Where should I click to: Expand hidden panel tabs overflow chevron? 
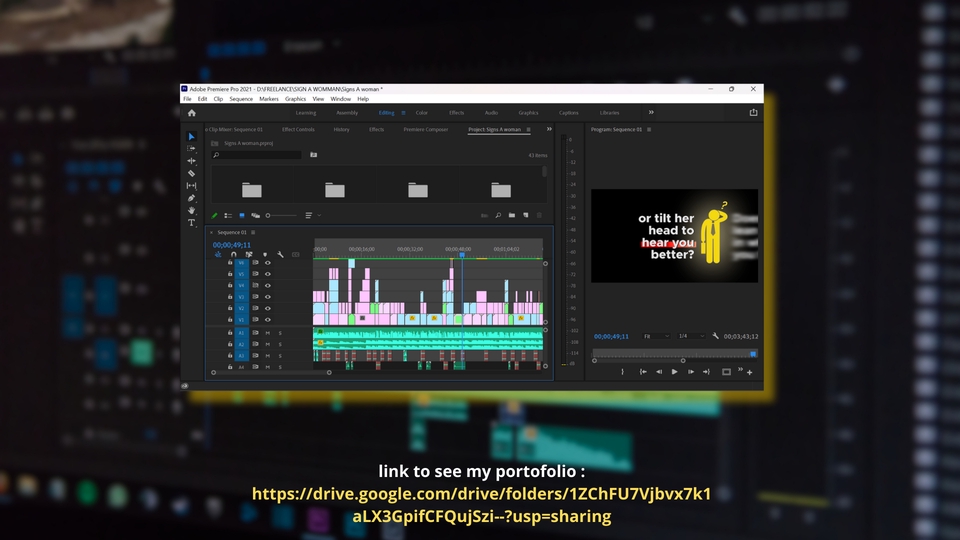(x=549, y=129)
